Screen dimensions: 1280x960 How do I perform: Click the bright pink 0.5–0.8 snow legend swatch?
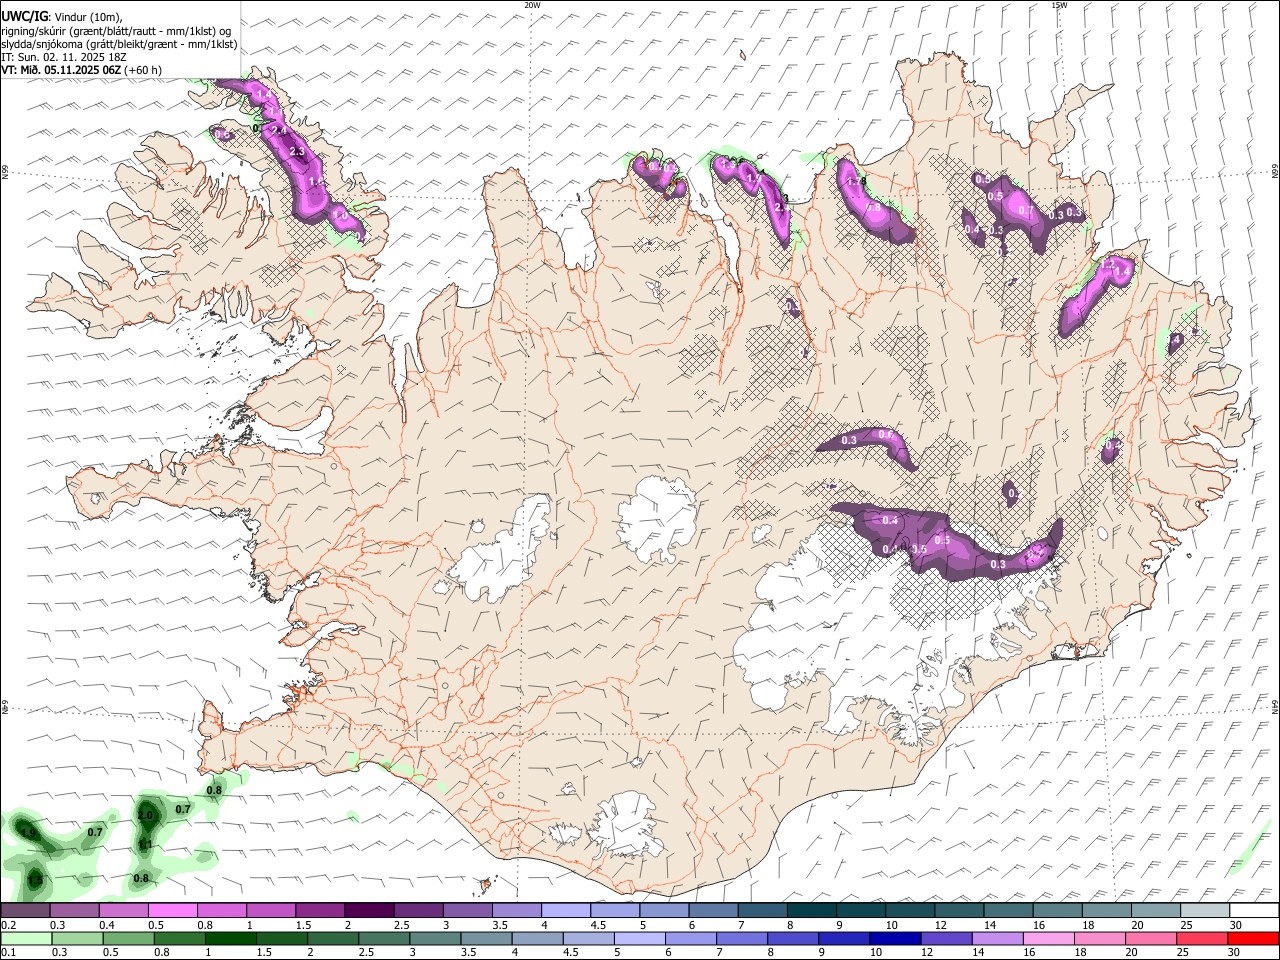coord(172,911)
